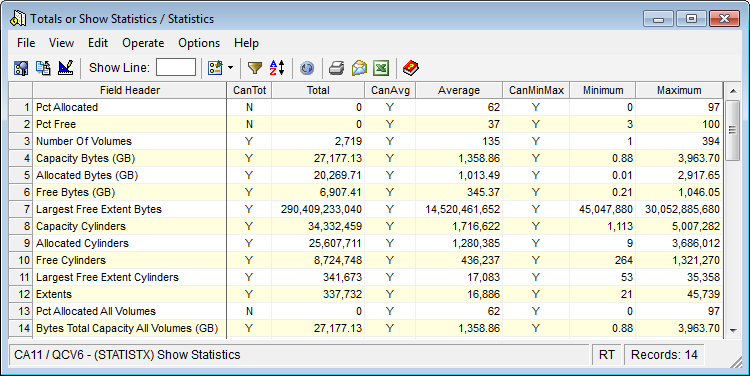Click minimum value 45,047,880
The image size is (750, 376).
pos(606,209)
